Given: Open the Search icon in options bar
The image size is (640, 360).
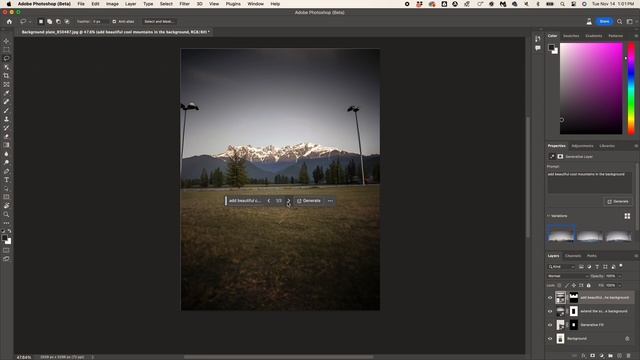Looking at the screenshot, I should (x=620, y=21).
